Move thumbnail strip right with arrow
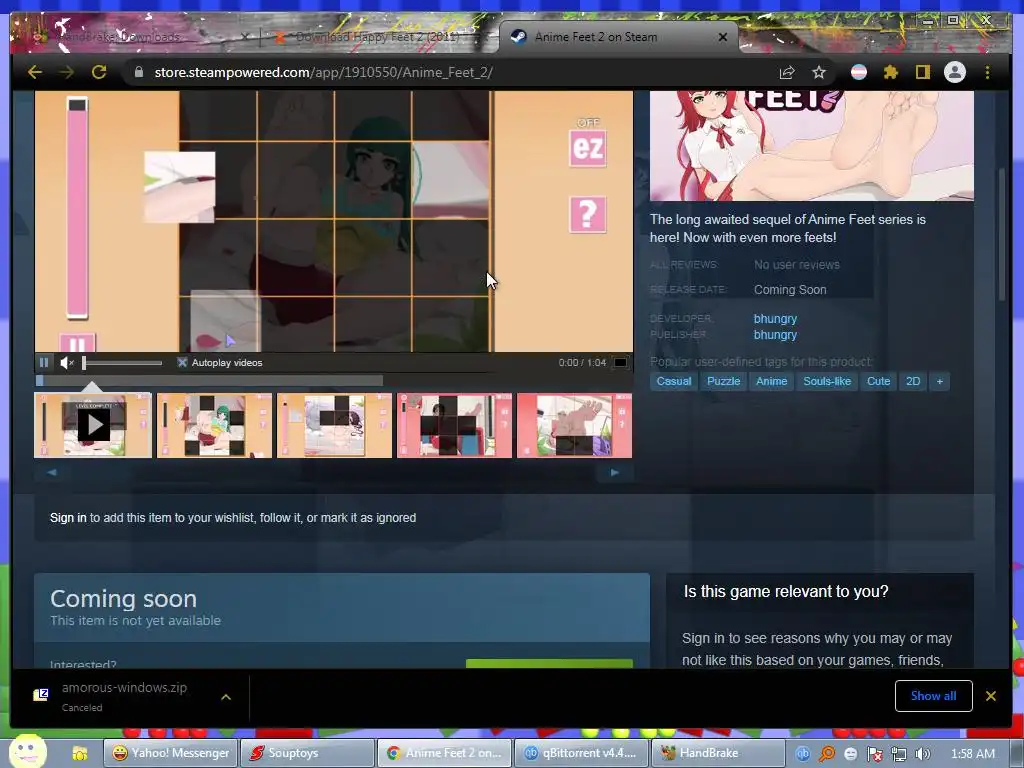 615,472
